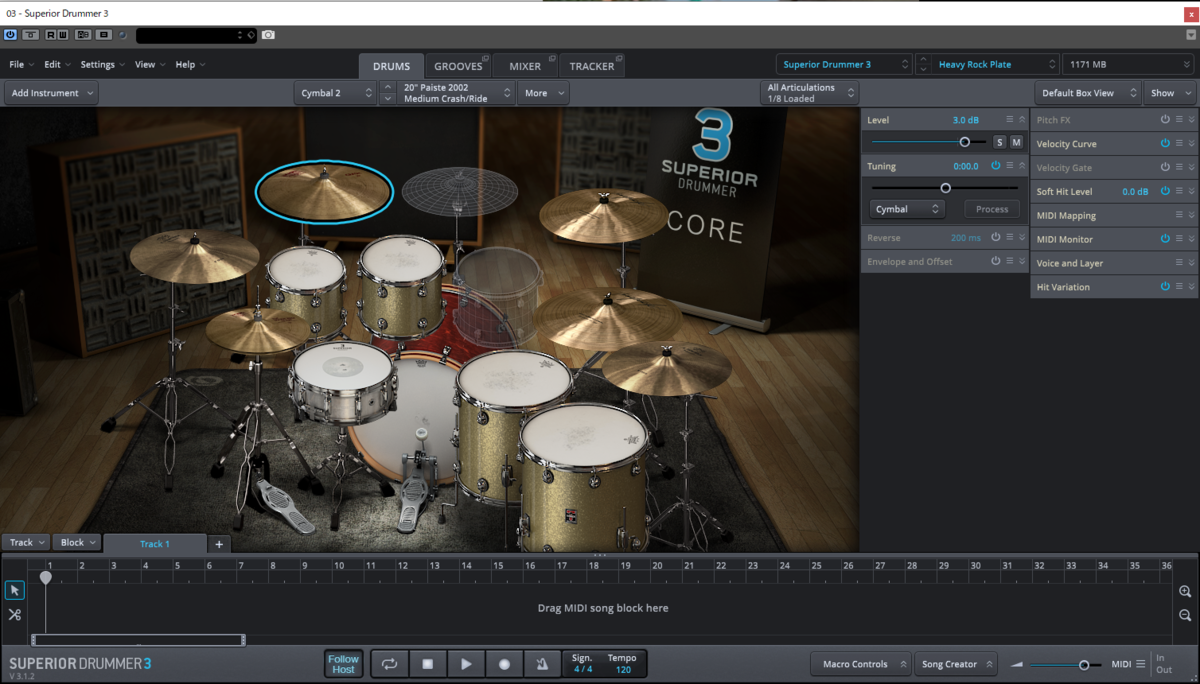Click the Process button

tap(992, 209)
